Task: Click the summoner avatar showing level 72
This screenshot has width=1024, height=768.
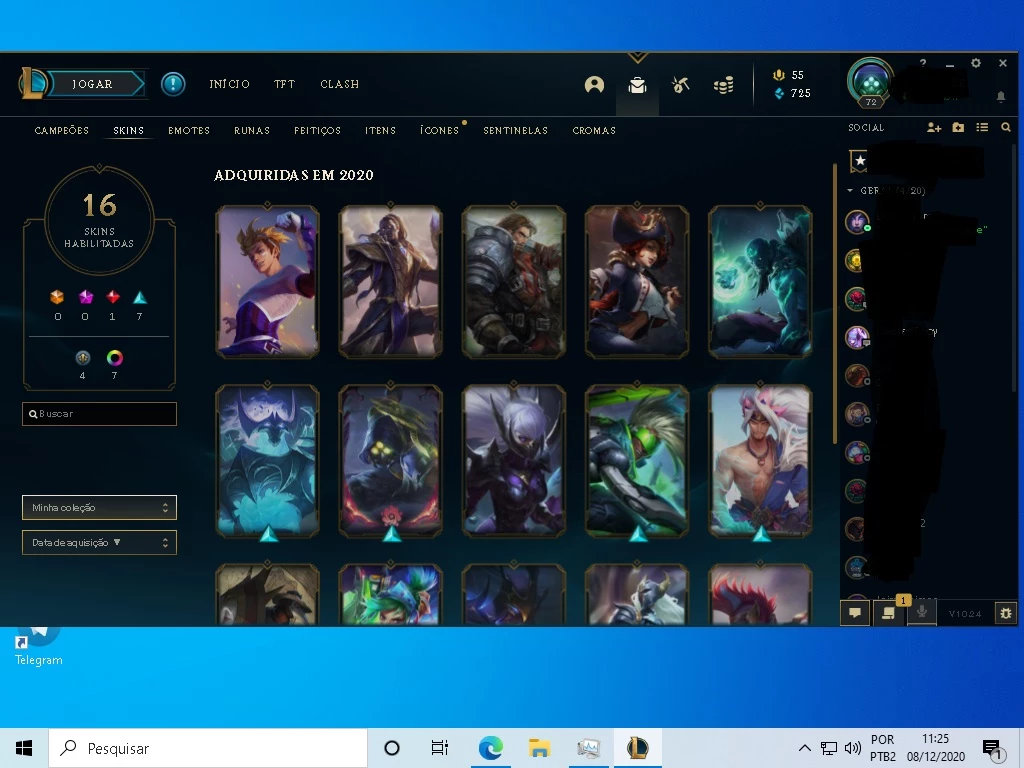Action: [871, 82]
